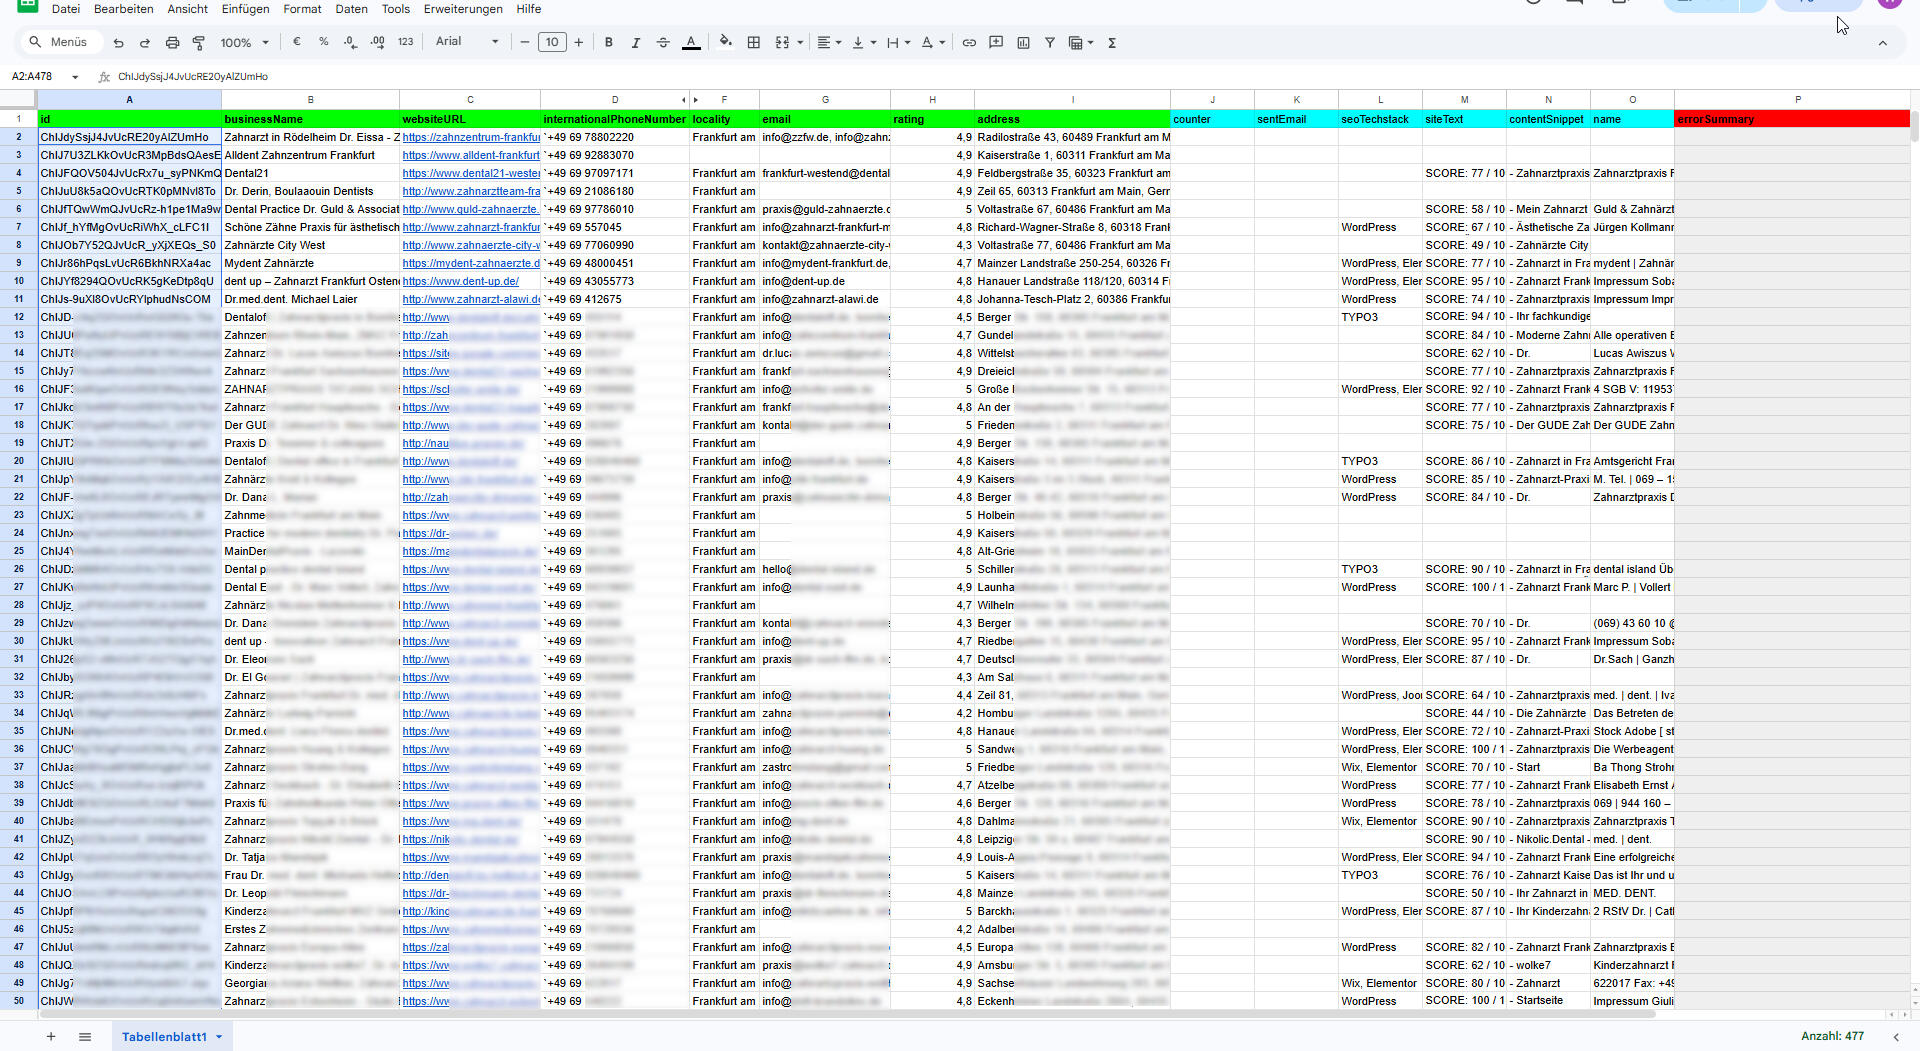
Task: Toggle strikethrough formatting
Action: 663,43
